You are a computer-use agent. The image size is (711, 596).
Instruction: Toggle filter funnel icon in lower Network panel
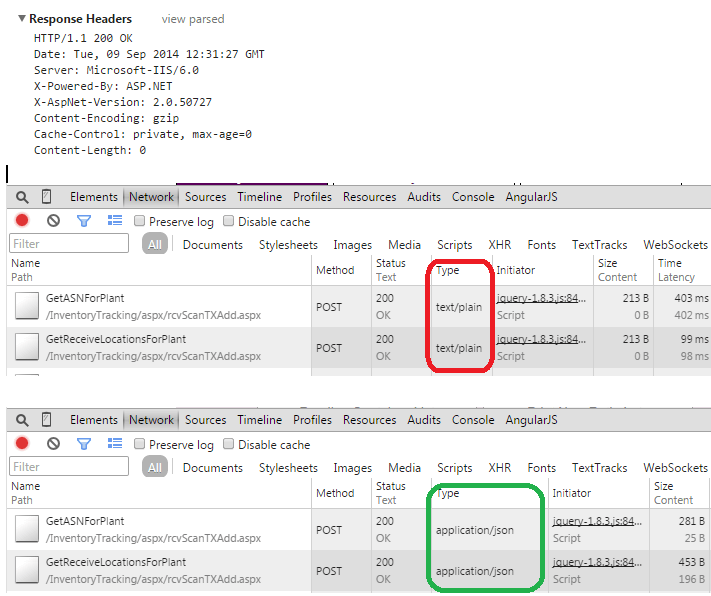(84, 444)
